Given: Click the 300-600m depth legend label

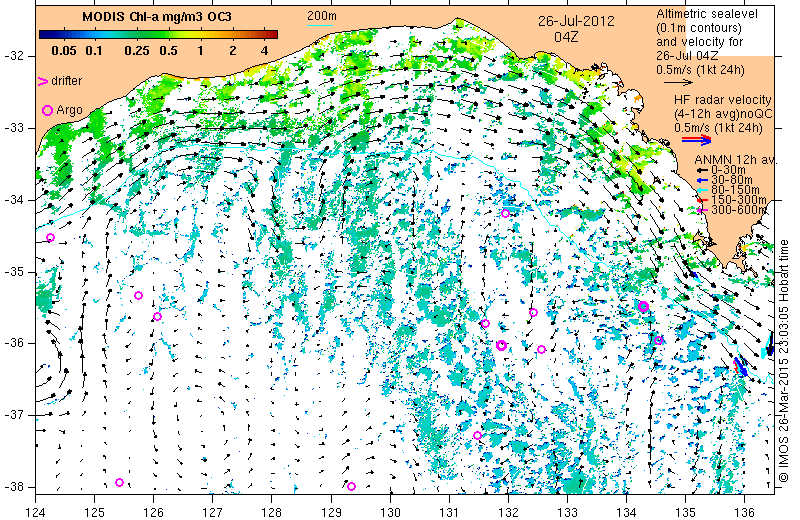Looking at the screenshot, I should 738,210.
